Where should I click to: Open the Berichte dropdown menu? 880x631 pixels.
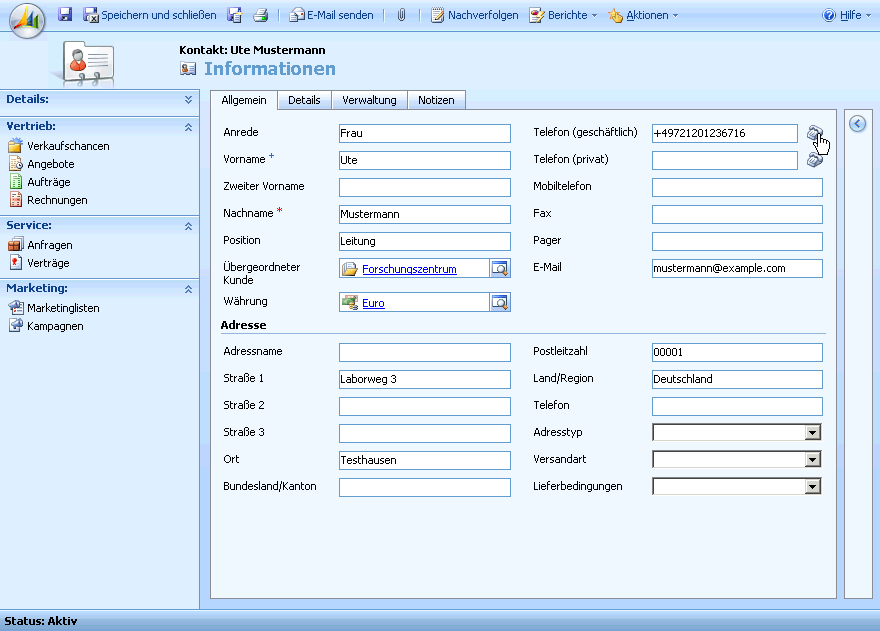coord(563,15)
